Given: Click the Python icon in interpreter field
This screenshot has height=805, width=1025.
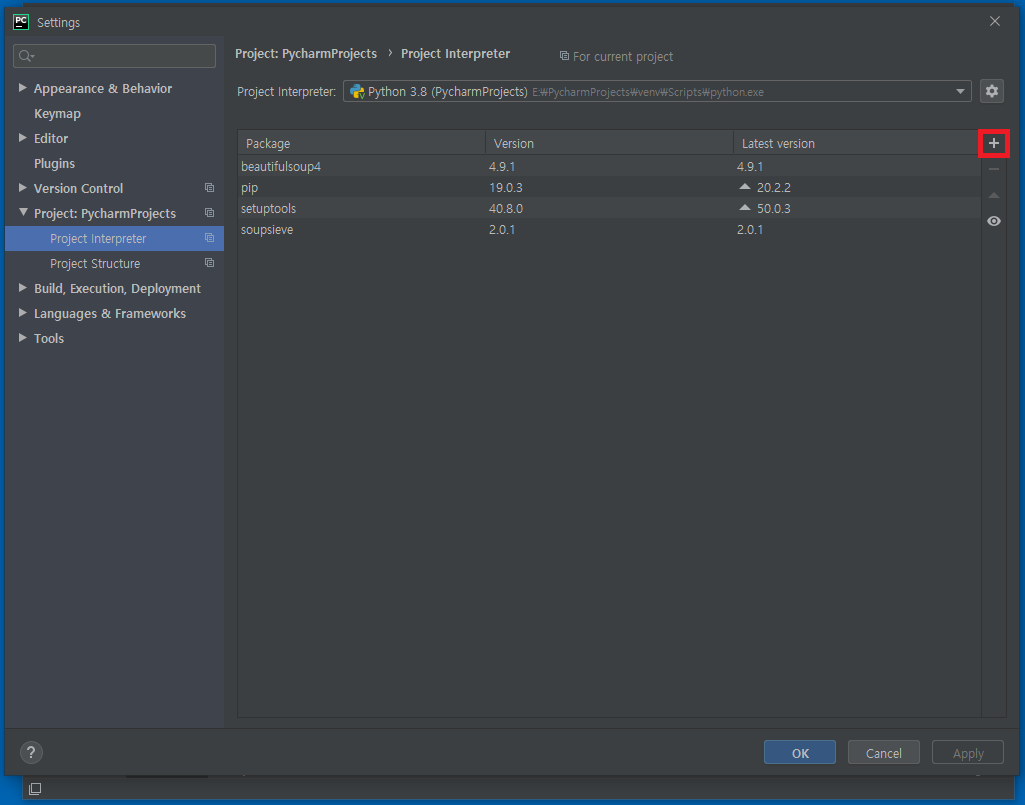Looking at the screenshot, I should coord(357,92).
